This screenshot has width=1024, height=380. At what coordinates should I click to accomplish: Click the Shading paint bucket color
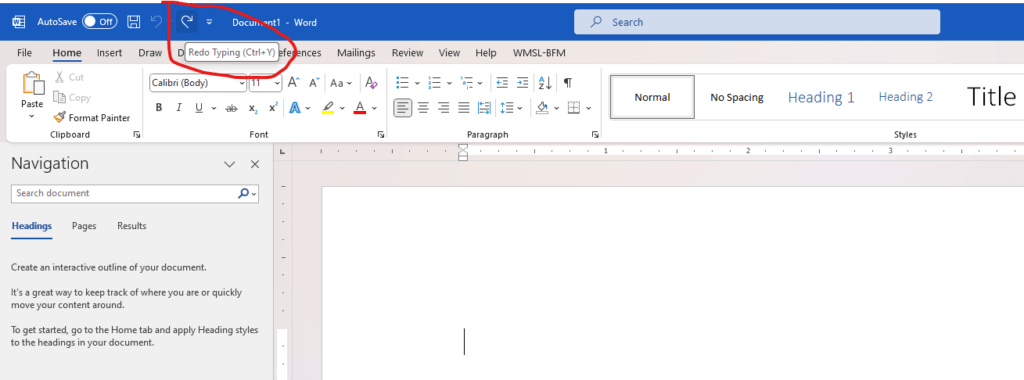[542, 108]
